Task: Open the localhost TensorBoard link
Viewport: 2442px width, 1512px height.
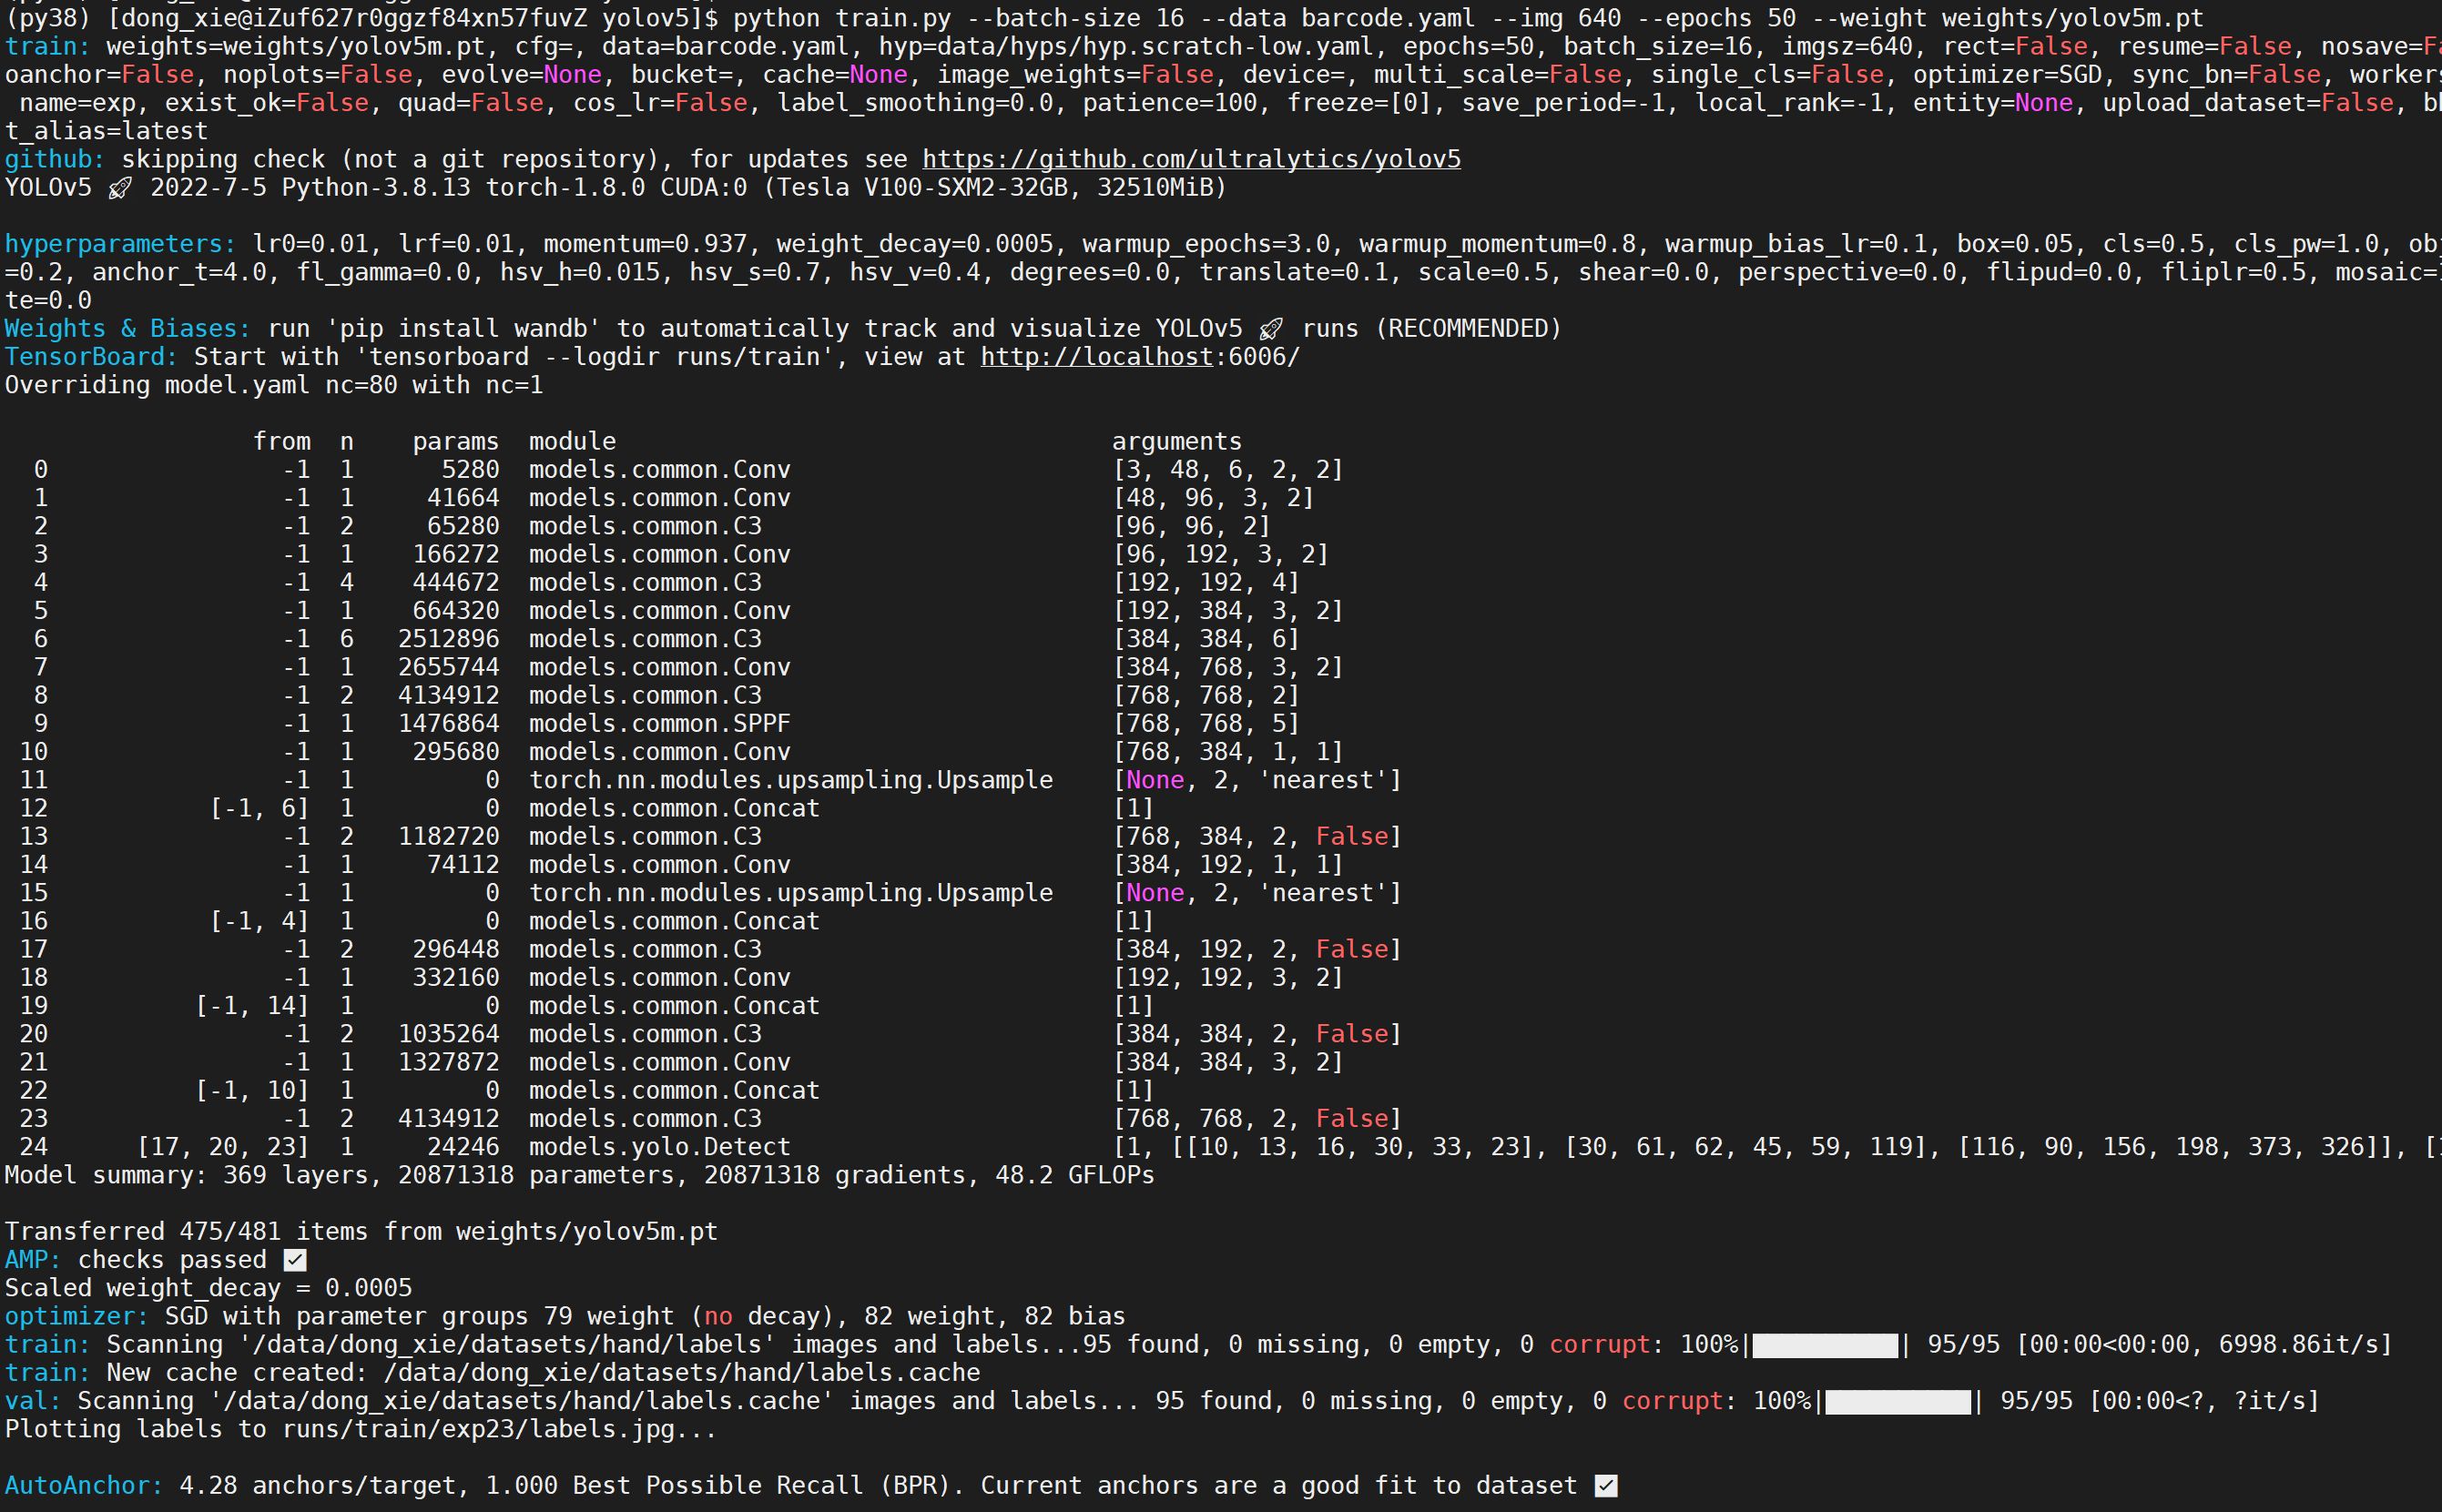Action: pos(1096,357)
